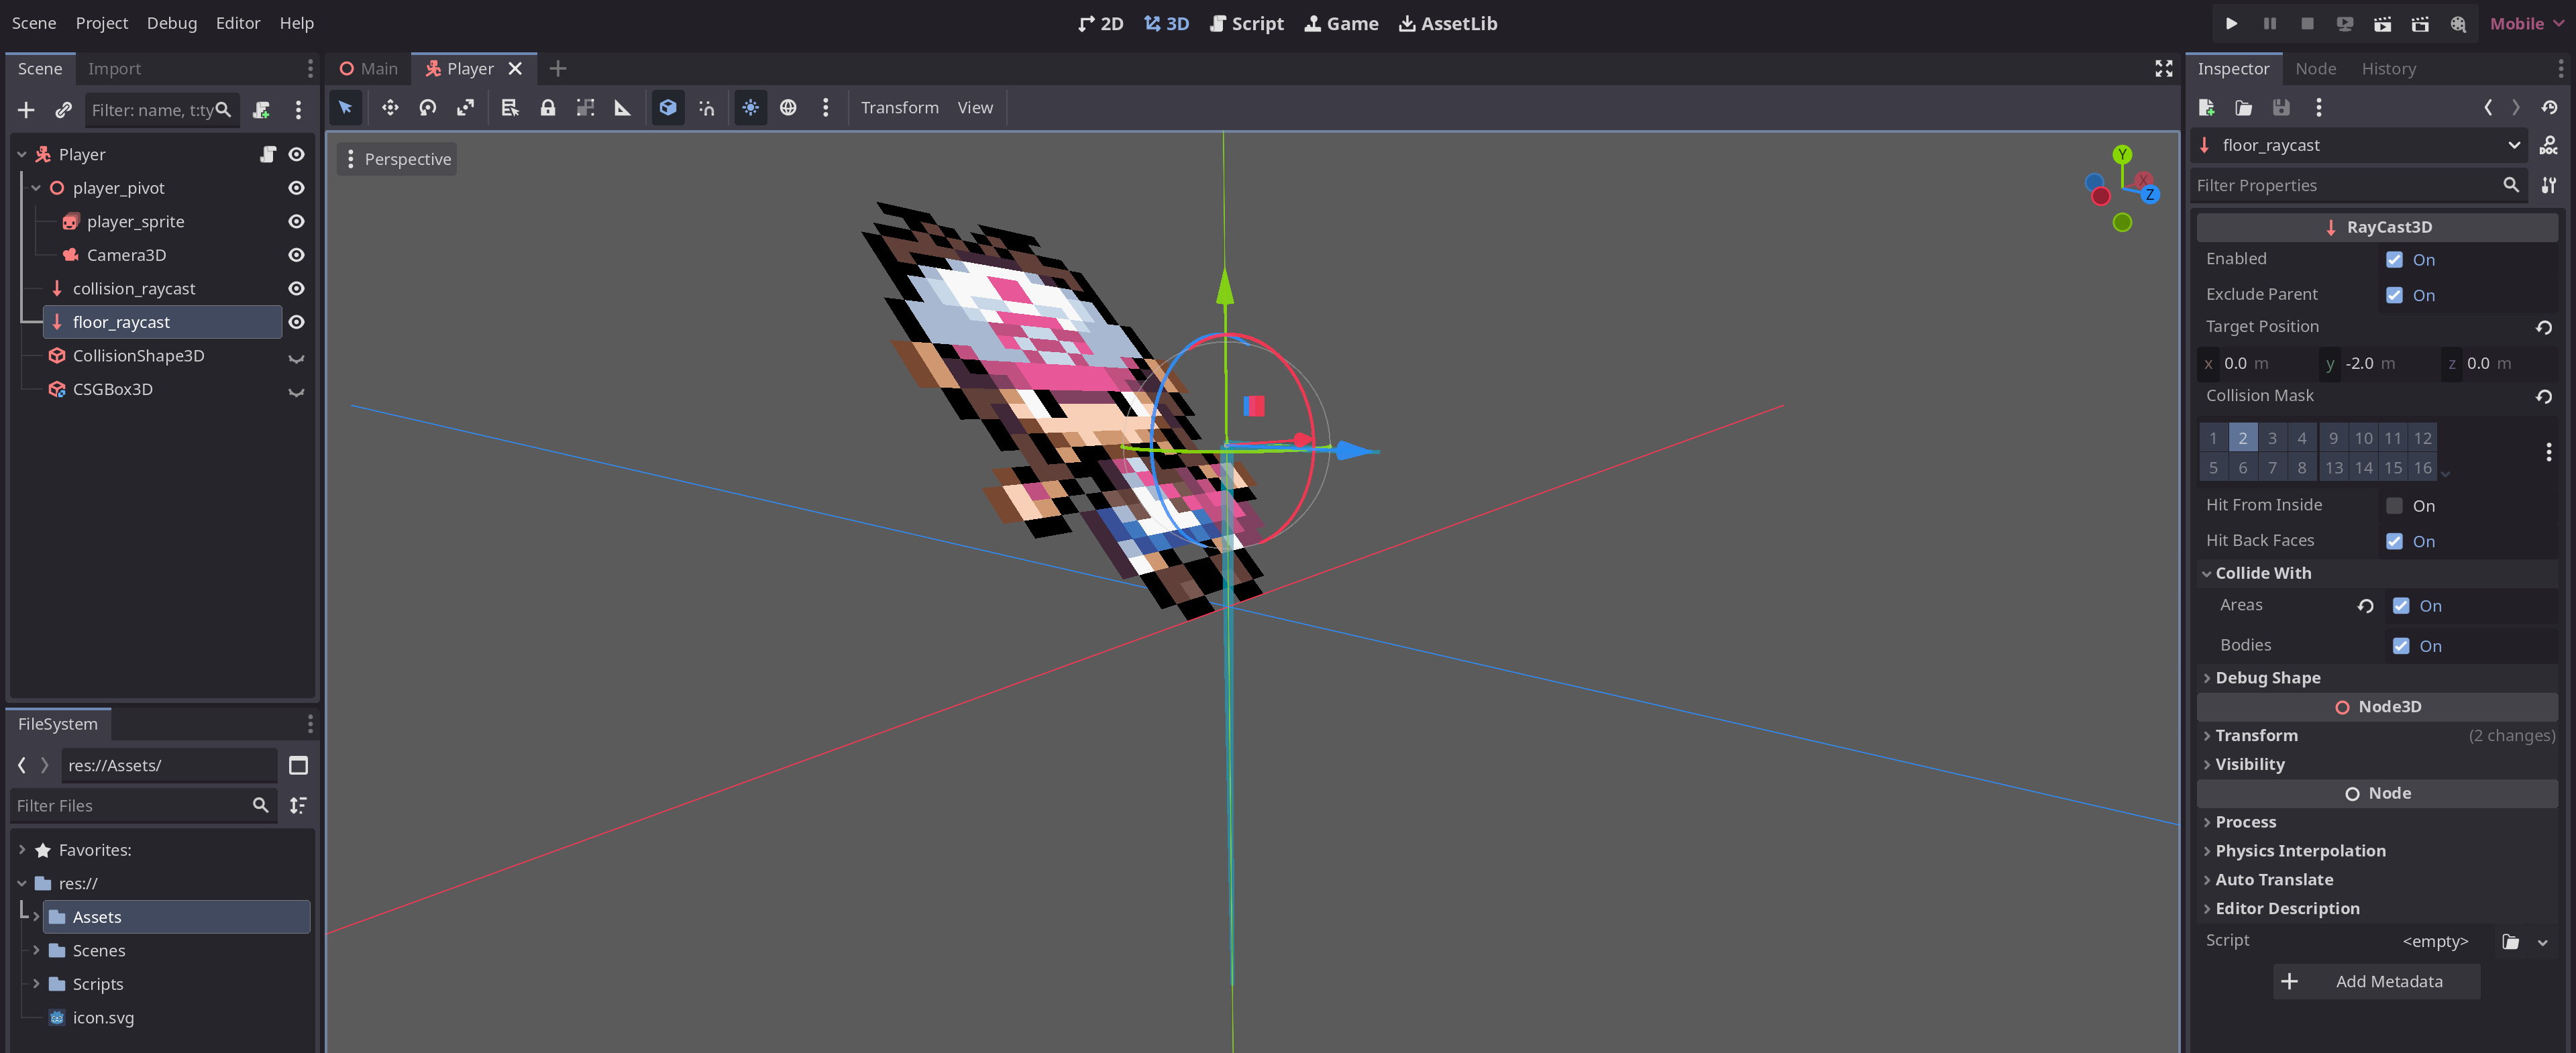Expand the Transform section
This screenshot has height=1053, width=2576.
point(2256,735)
